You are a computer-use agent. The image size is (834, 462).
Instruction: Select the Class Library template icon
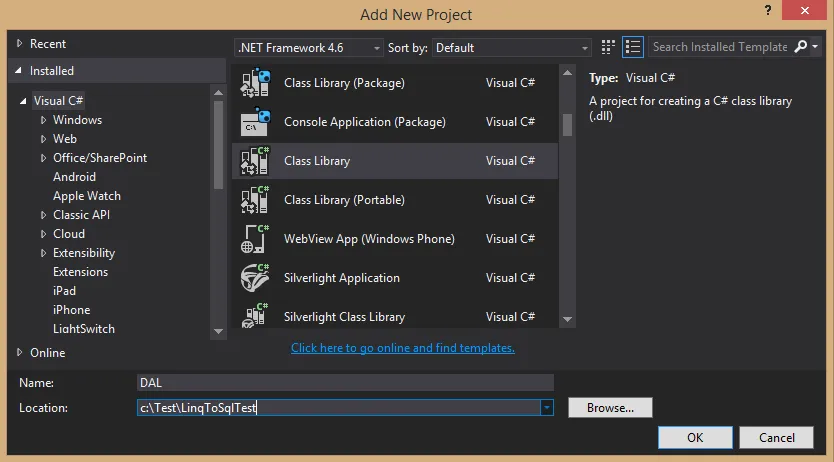click(256, 161)
